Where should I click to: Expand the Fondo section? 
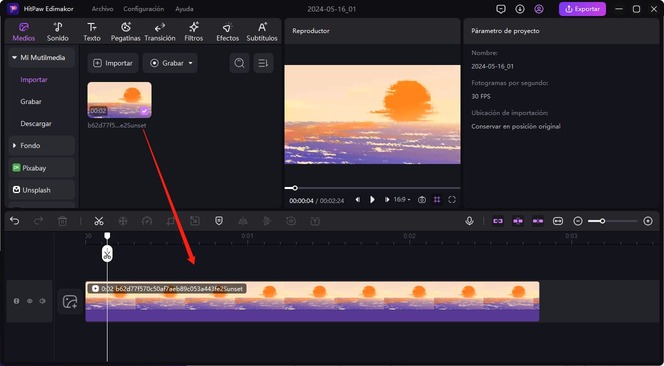(x=42, y=146)
